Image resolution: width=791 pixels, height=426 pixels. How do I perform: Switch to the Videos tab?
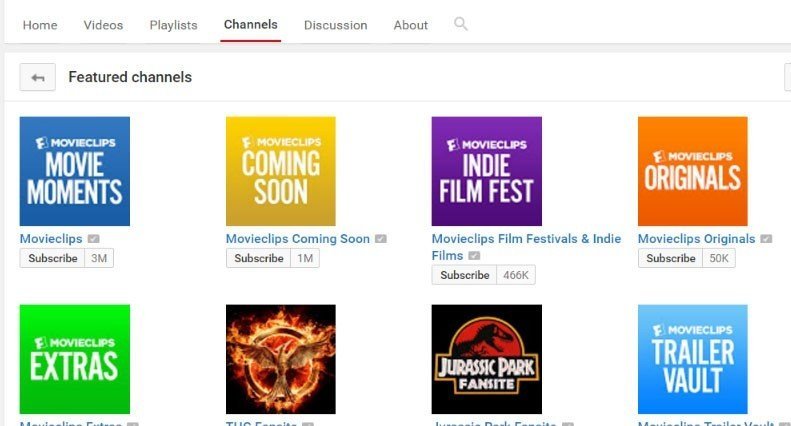point(103,25)
